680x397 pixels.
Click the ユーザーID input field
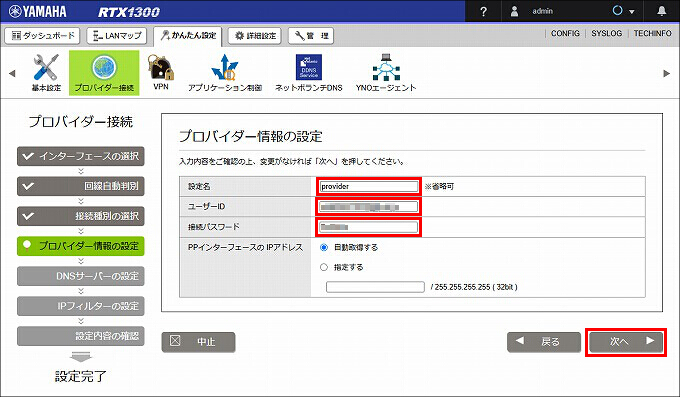click(369, 207)
